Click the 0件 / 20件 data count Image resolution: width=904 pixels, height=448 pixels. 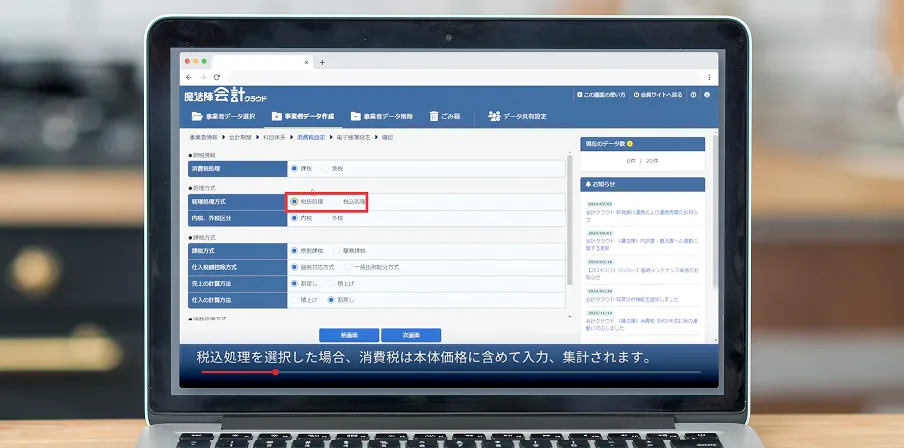[642, 161]
